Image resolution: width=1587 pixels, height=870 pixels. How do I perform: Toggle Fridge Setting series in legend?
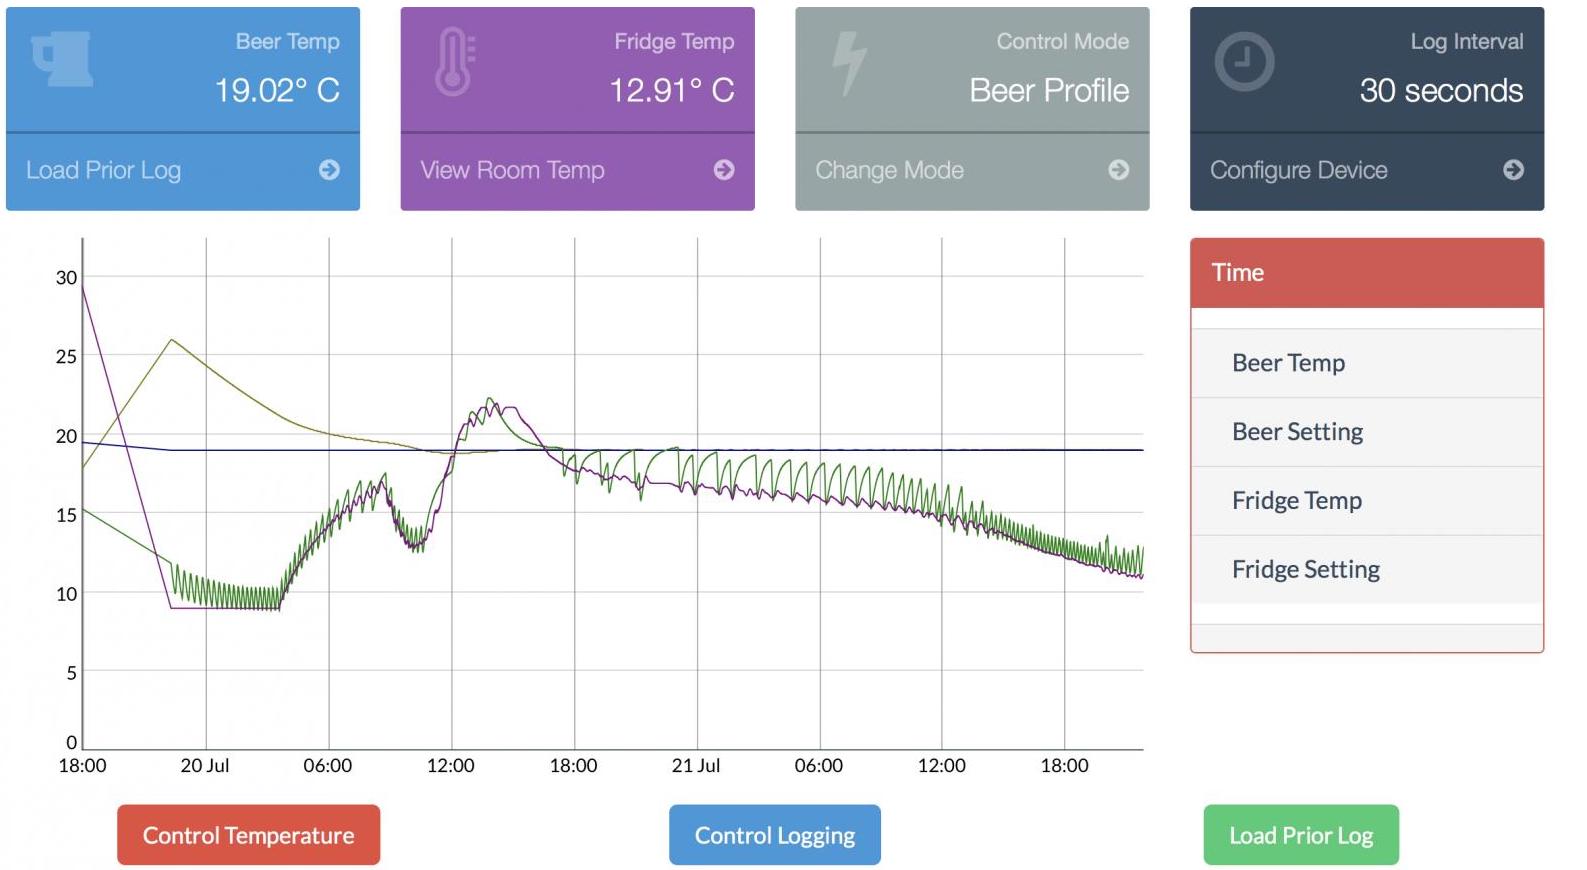1367,569
